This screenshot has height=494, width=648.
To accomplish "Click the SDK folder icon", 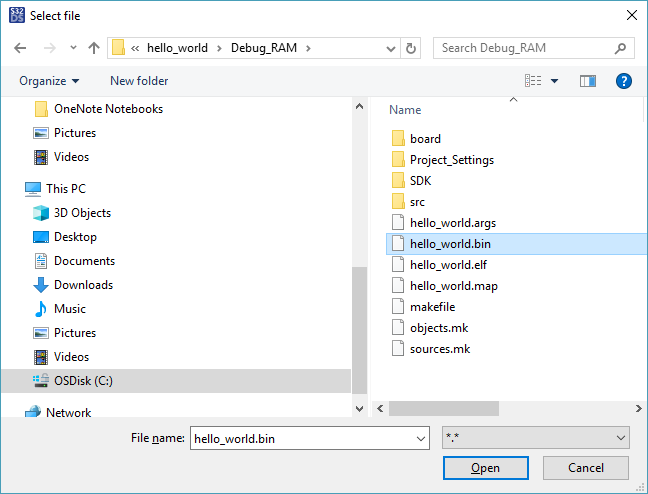I will click(398, 181).
